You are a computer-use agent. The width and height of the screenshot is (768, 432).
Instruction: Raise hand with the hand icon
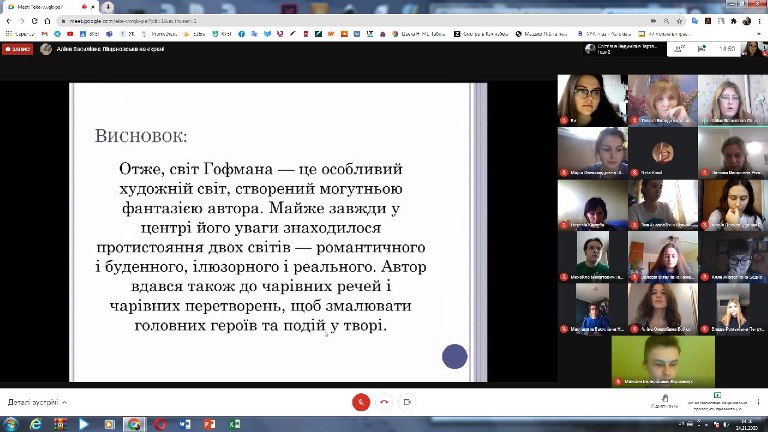tap(665, 401)
